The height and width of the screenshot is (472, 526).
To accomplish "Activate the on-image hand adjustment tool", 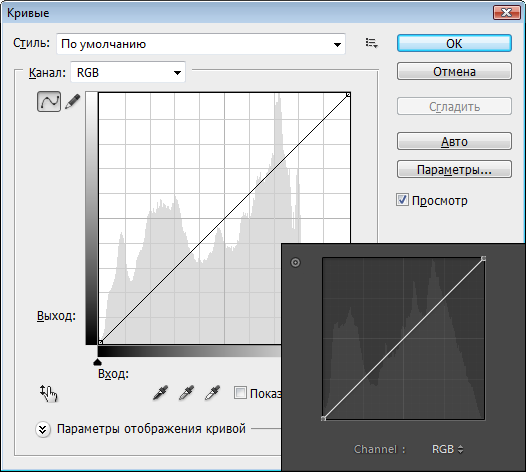I will point(49,394).
